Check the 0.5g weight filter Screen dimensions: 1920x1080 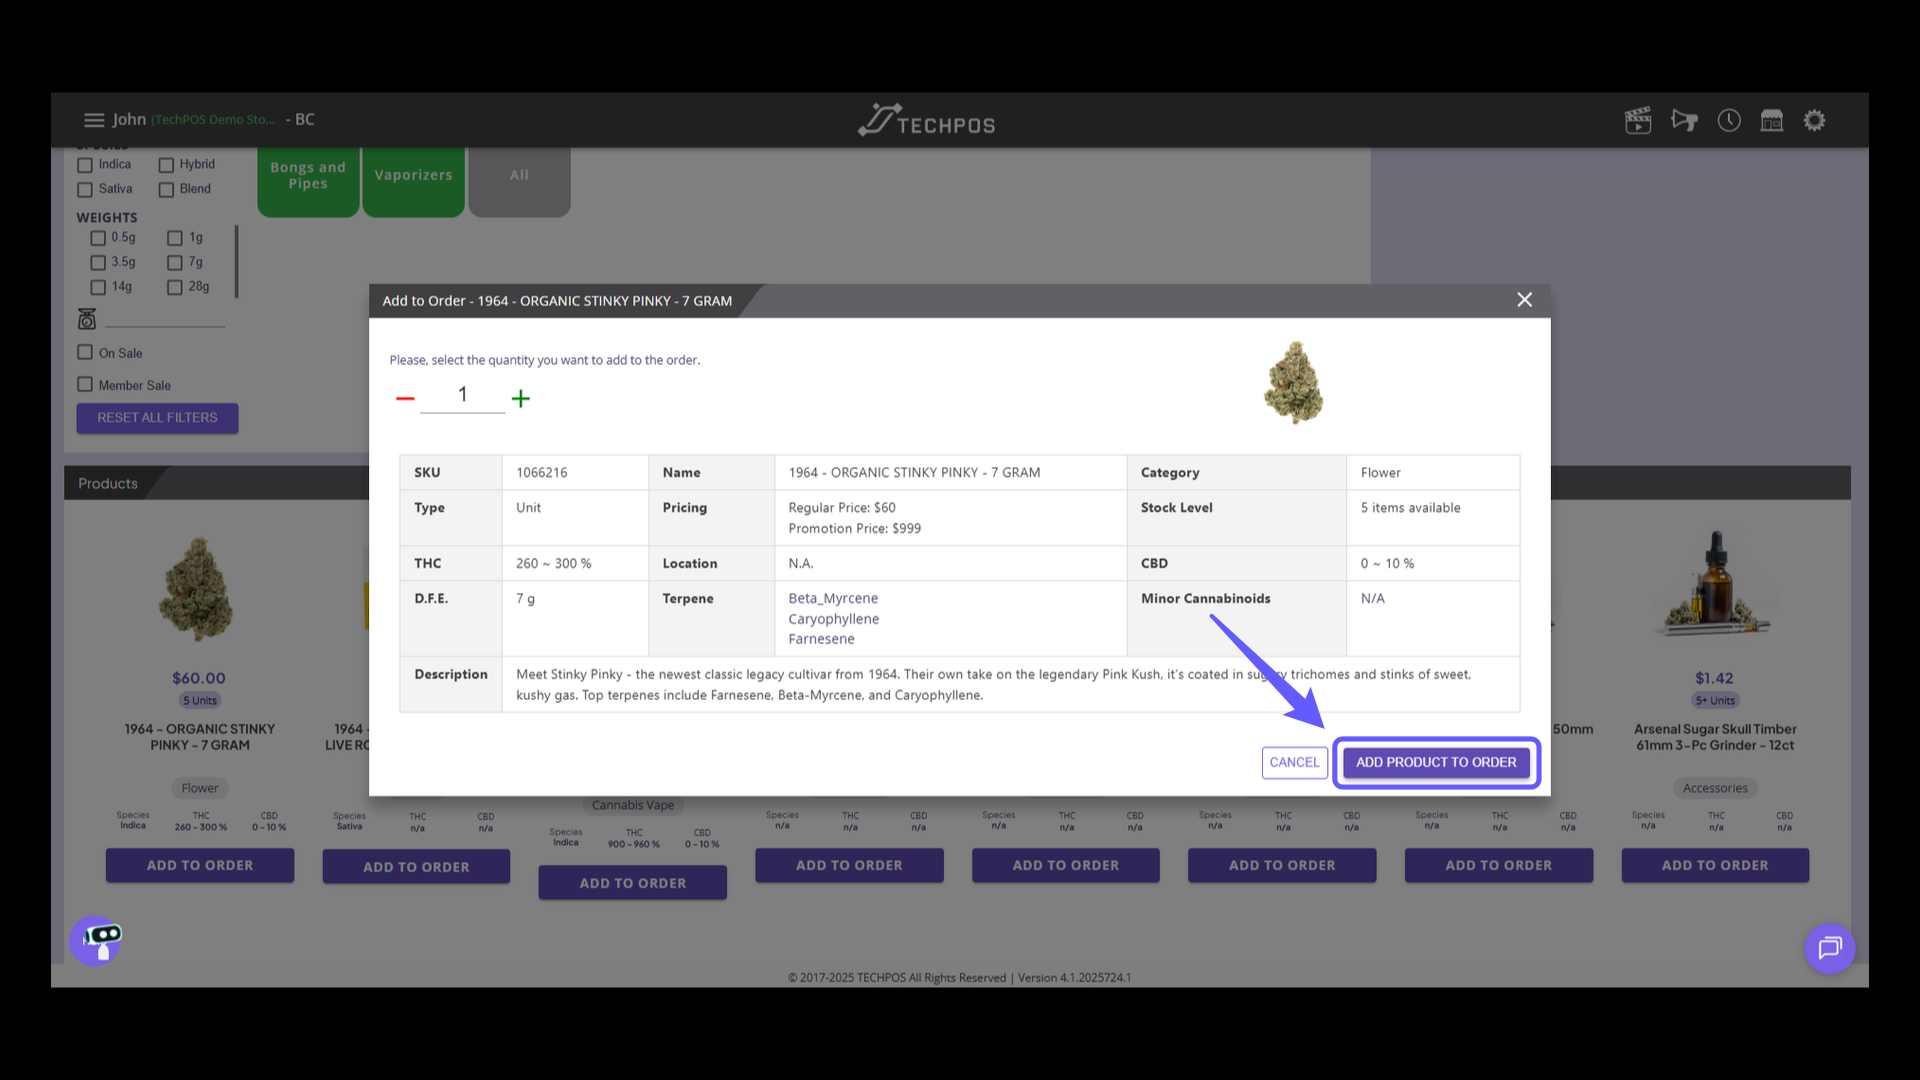pos(98,238)
